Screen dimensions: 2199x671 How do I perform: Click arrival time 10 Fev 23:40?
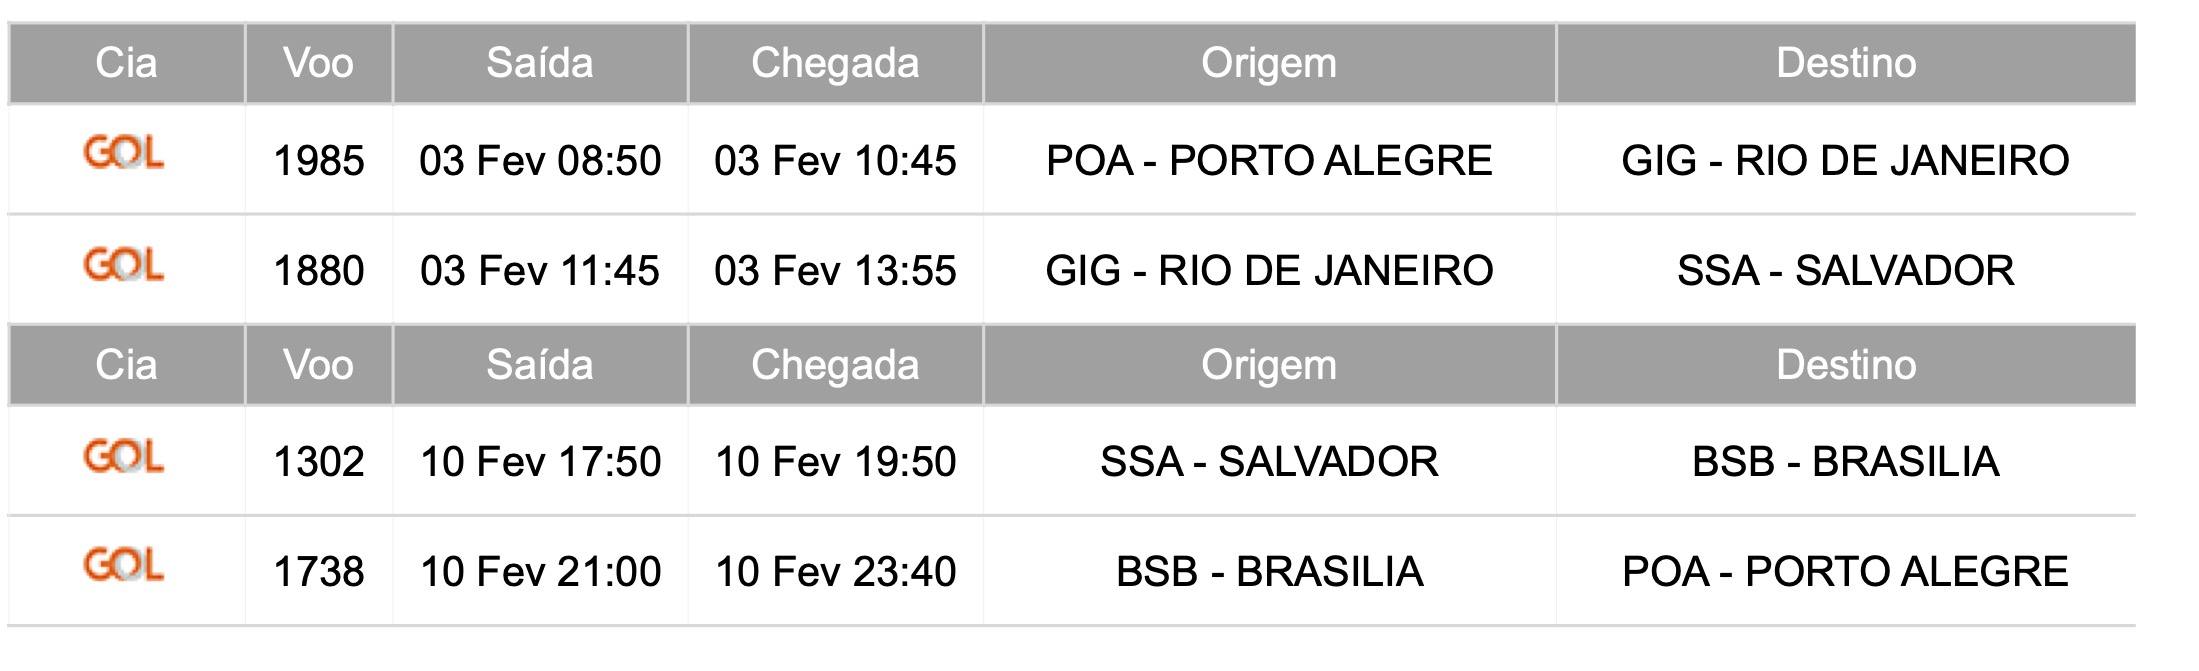pyautogui.click(x=835, y=572)
